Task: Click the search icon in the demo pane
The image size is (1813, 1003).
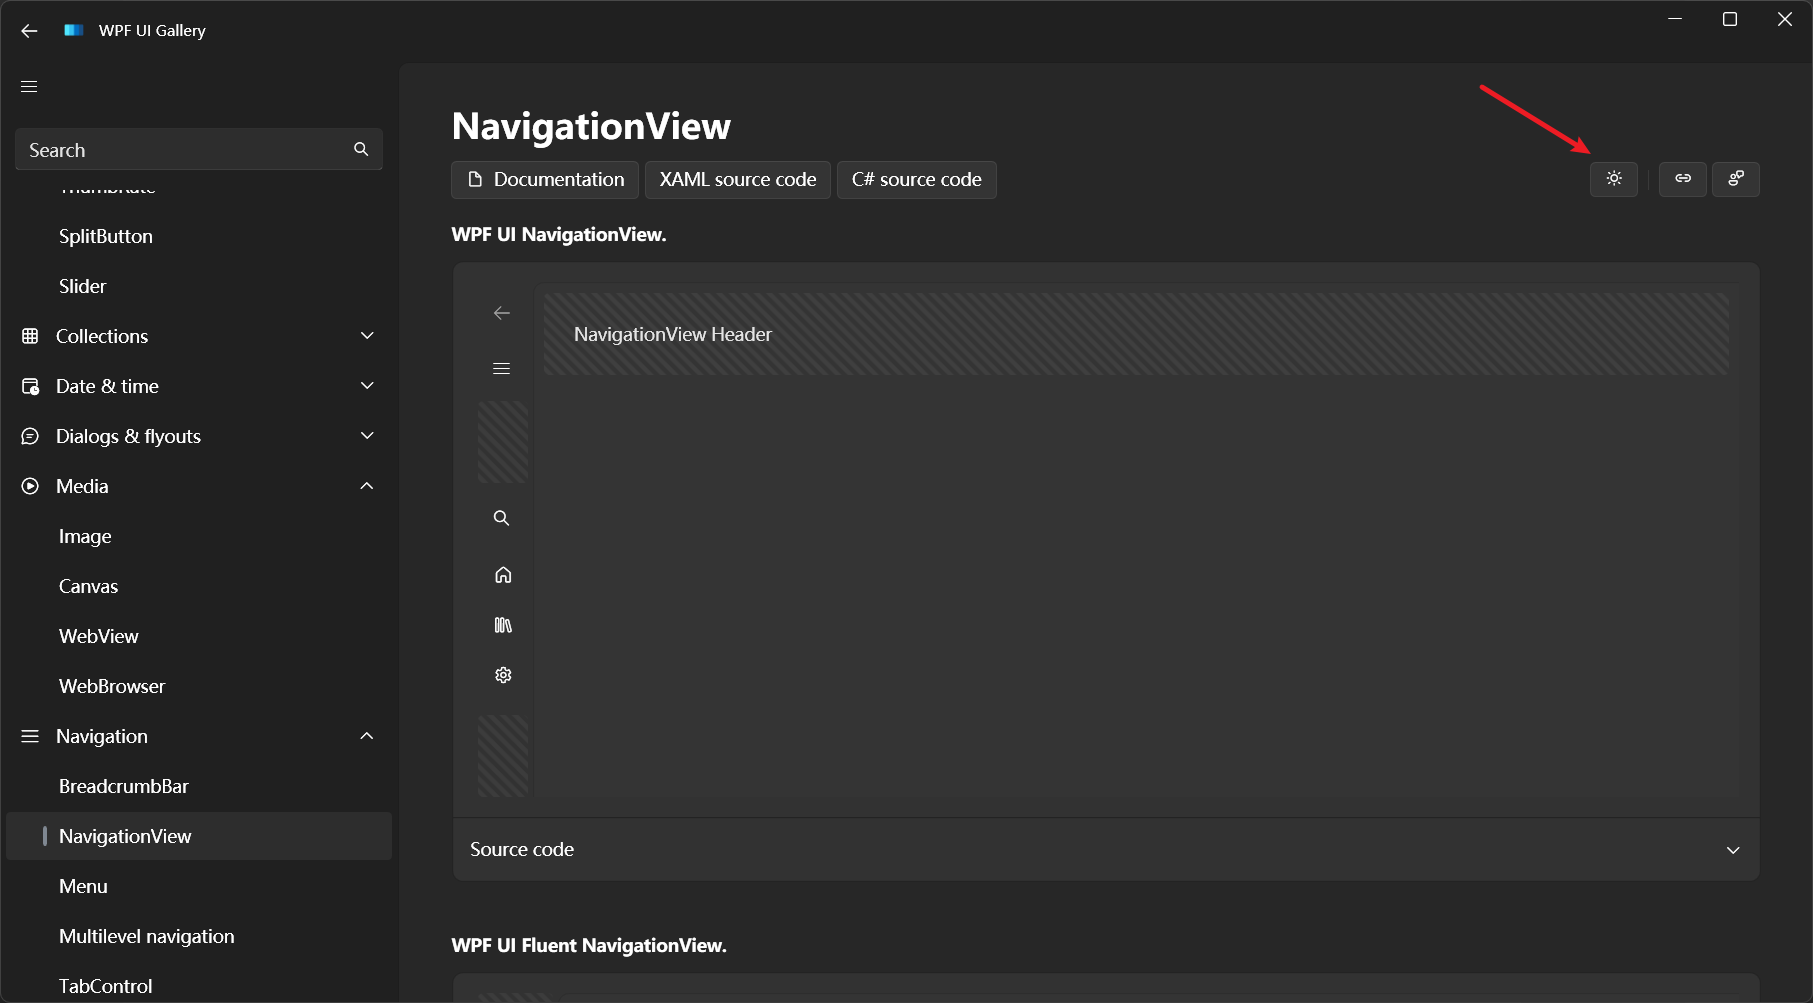Action: pos(502,518)
